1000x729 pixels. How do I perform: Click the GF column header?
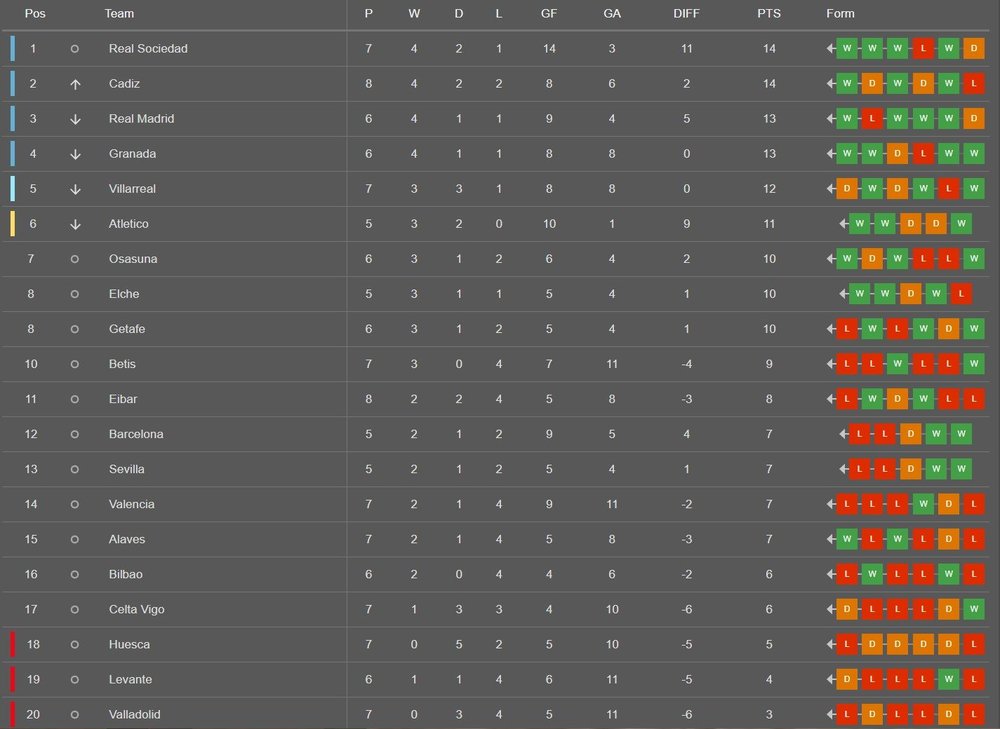(548, 13)
